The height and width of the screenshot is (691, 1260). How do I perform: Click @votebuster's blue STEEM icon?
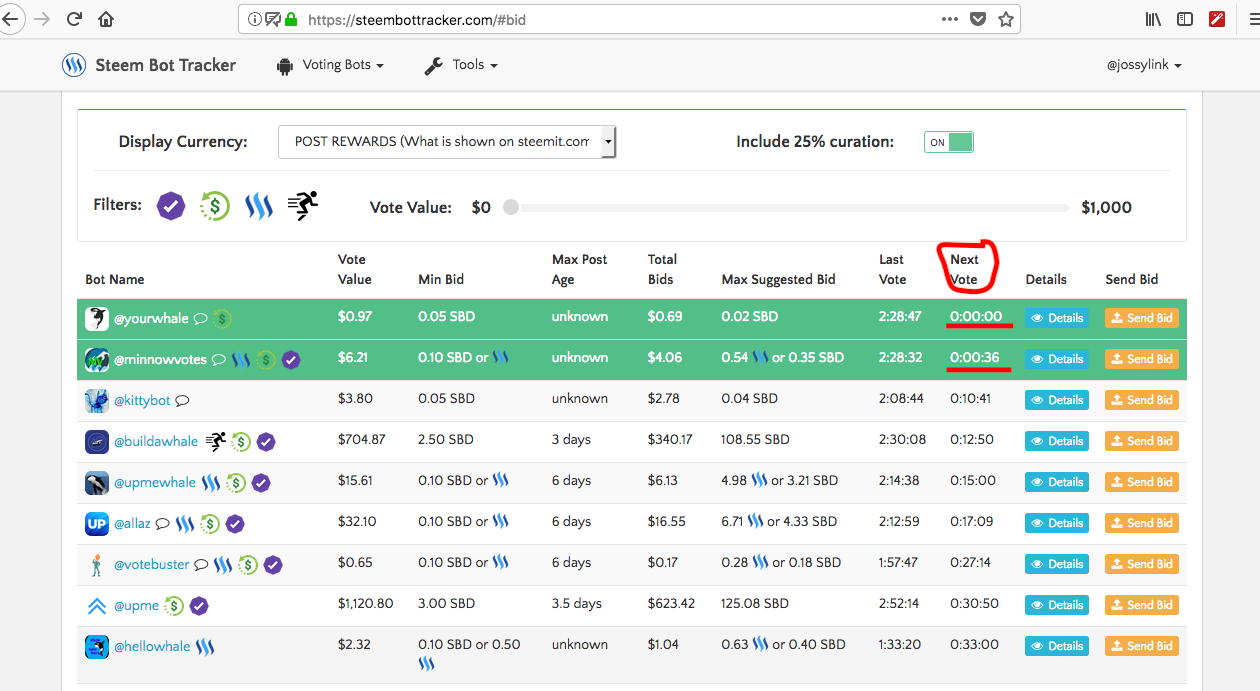pyautogui.click(x=222, y=565)
